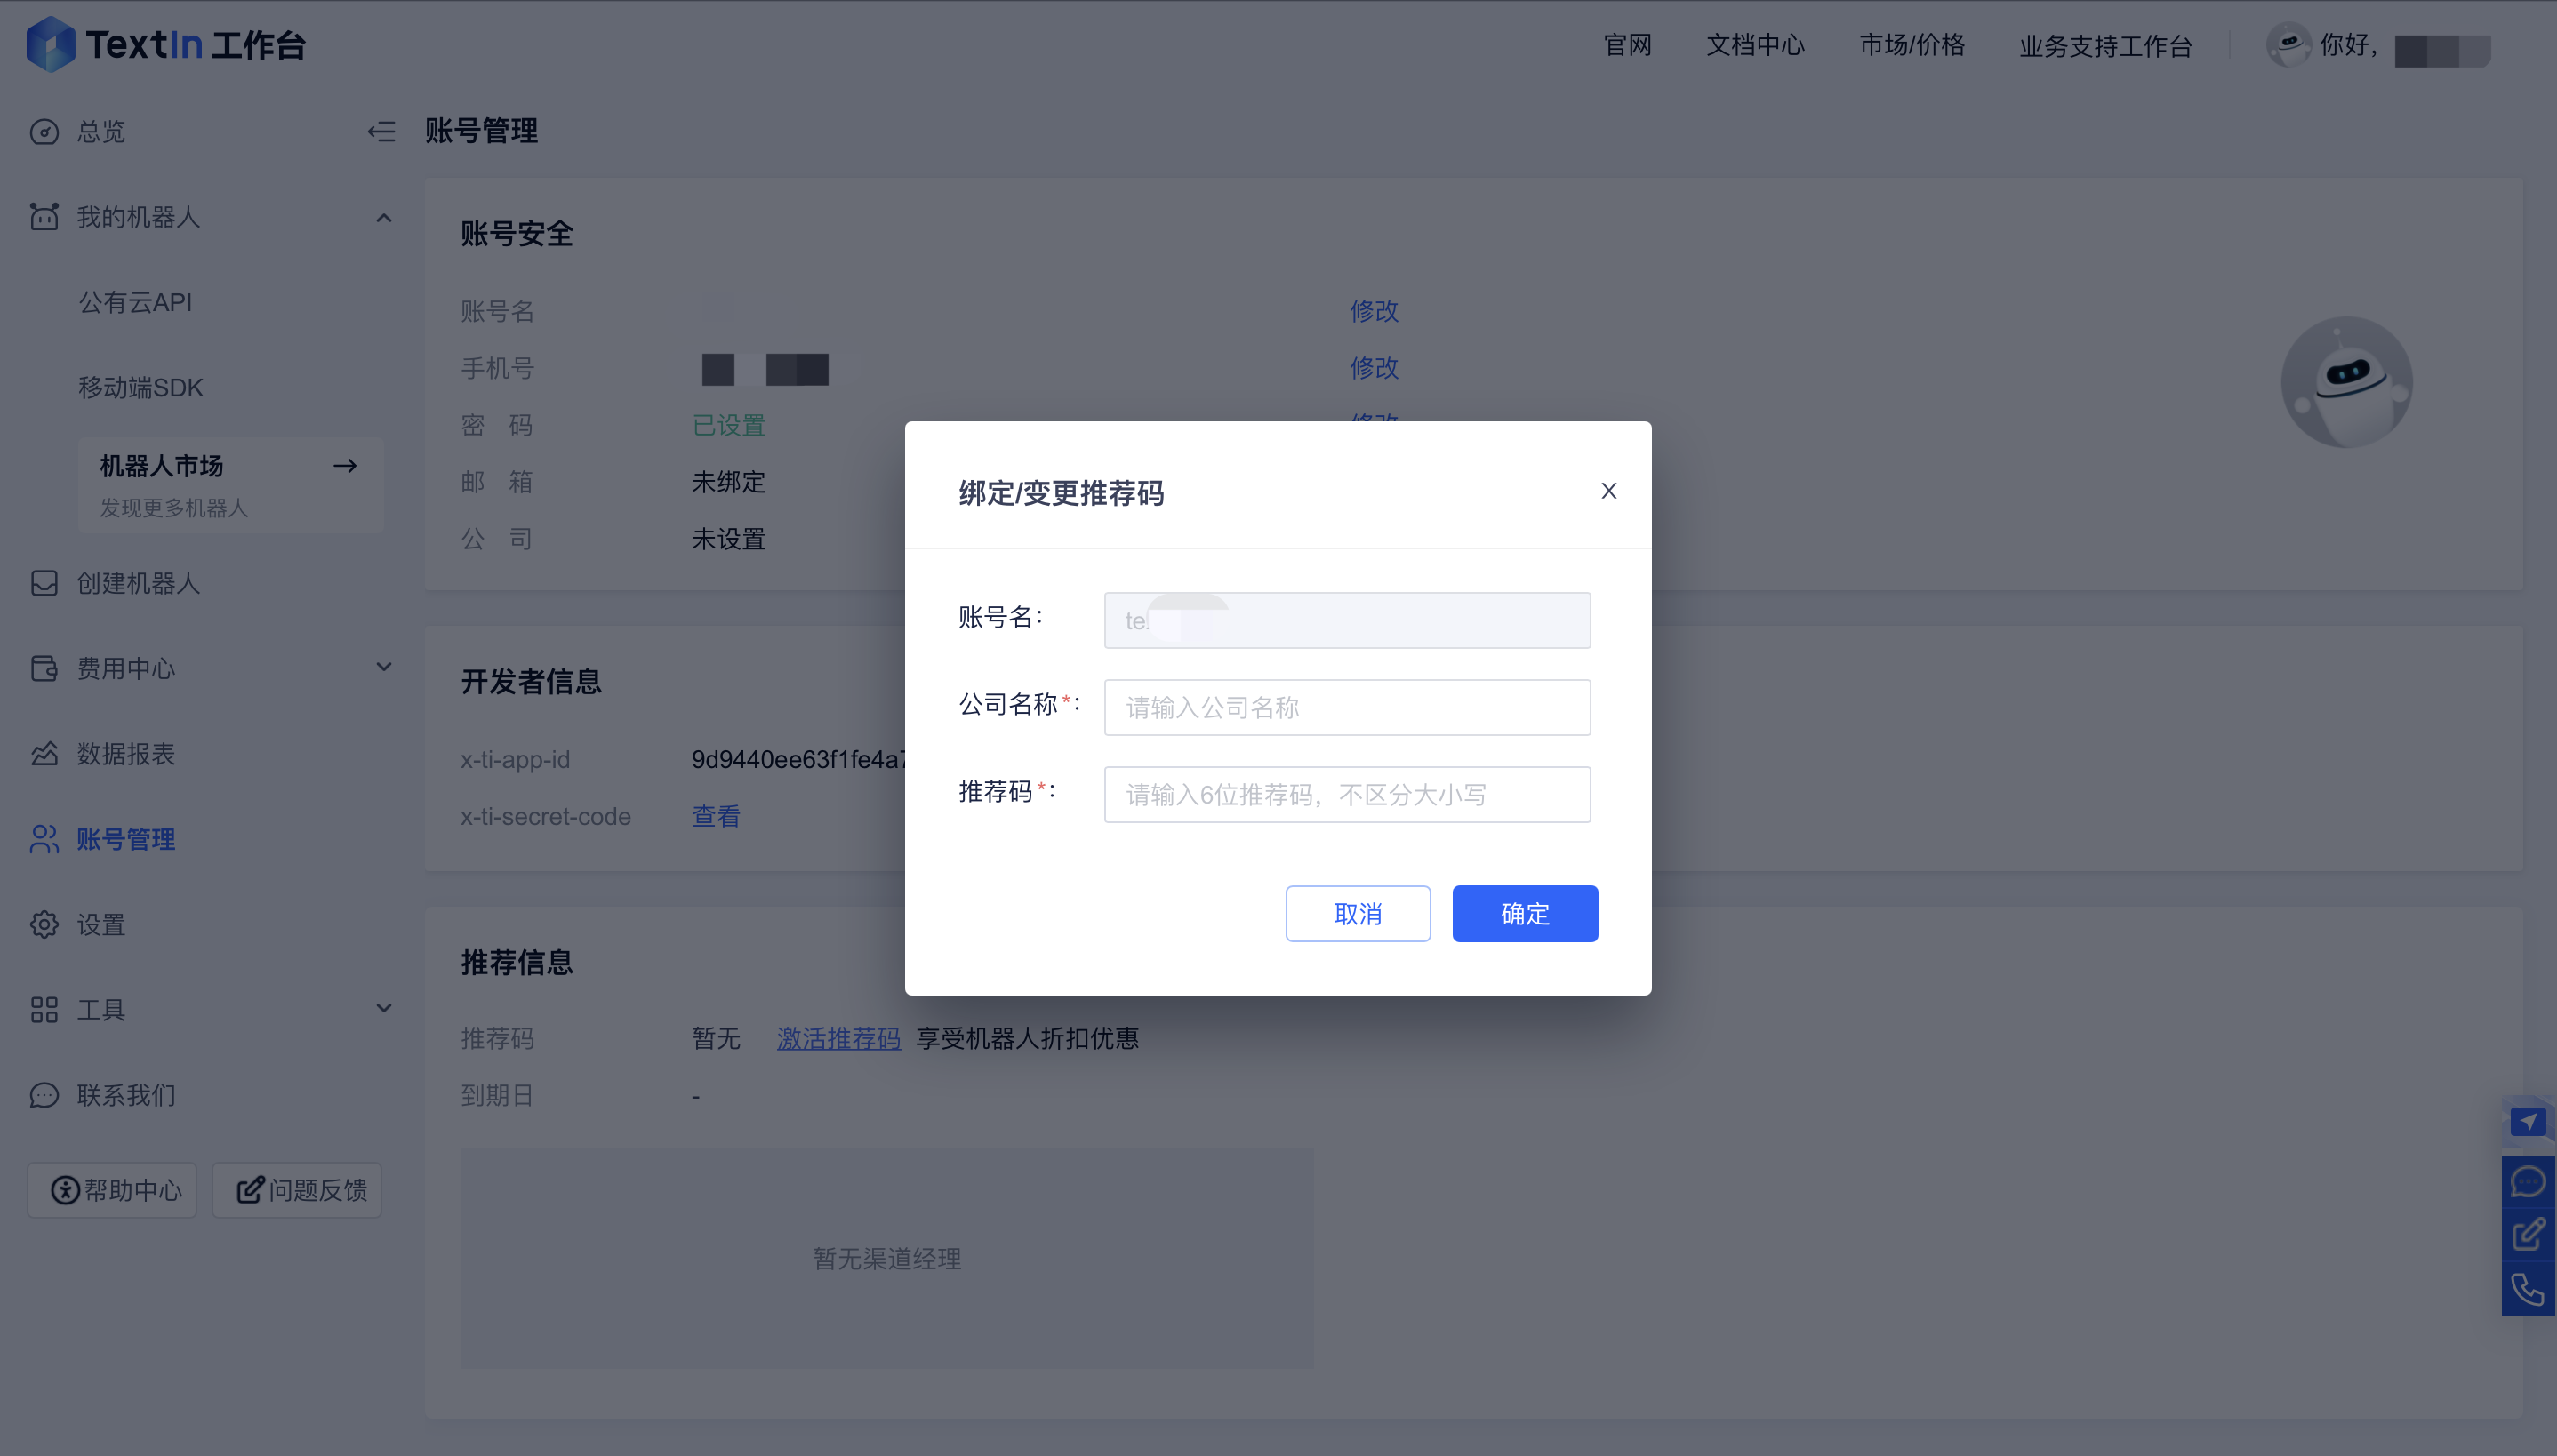Click 查看 link for x-ti-secret-code
2557x1456 pixels.
(x=716, y=816)
